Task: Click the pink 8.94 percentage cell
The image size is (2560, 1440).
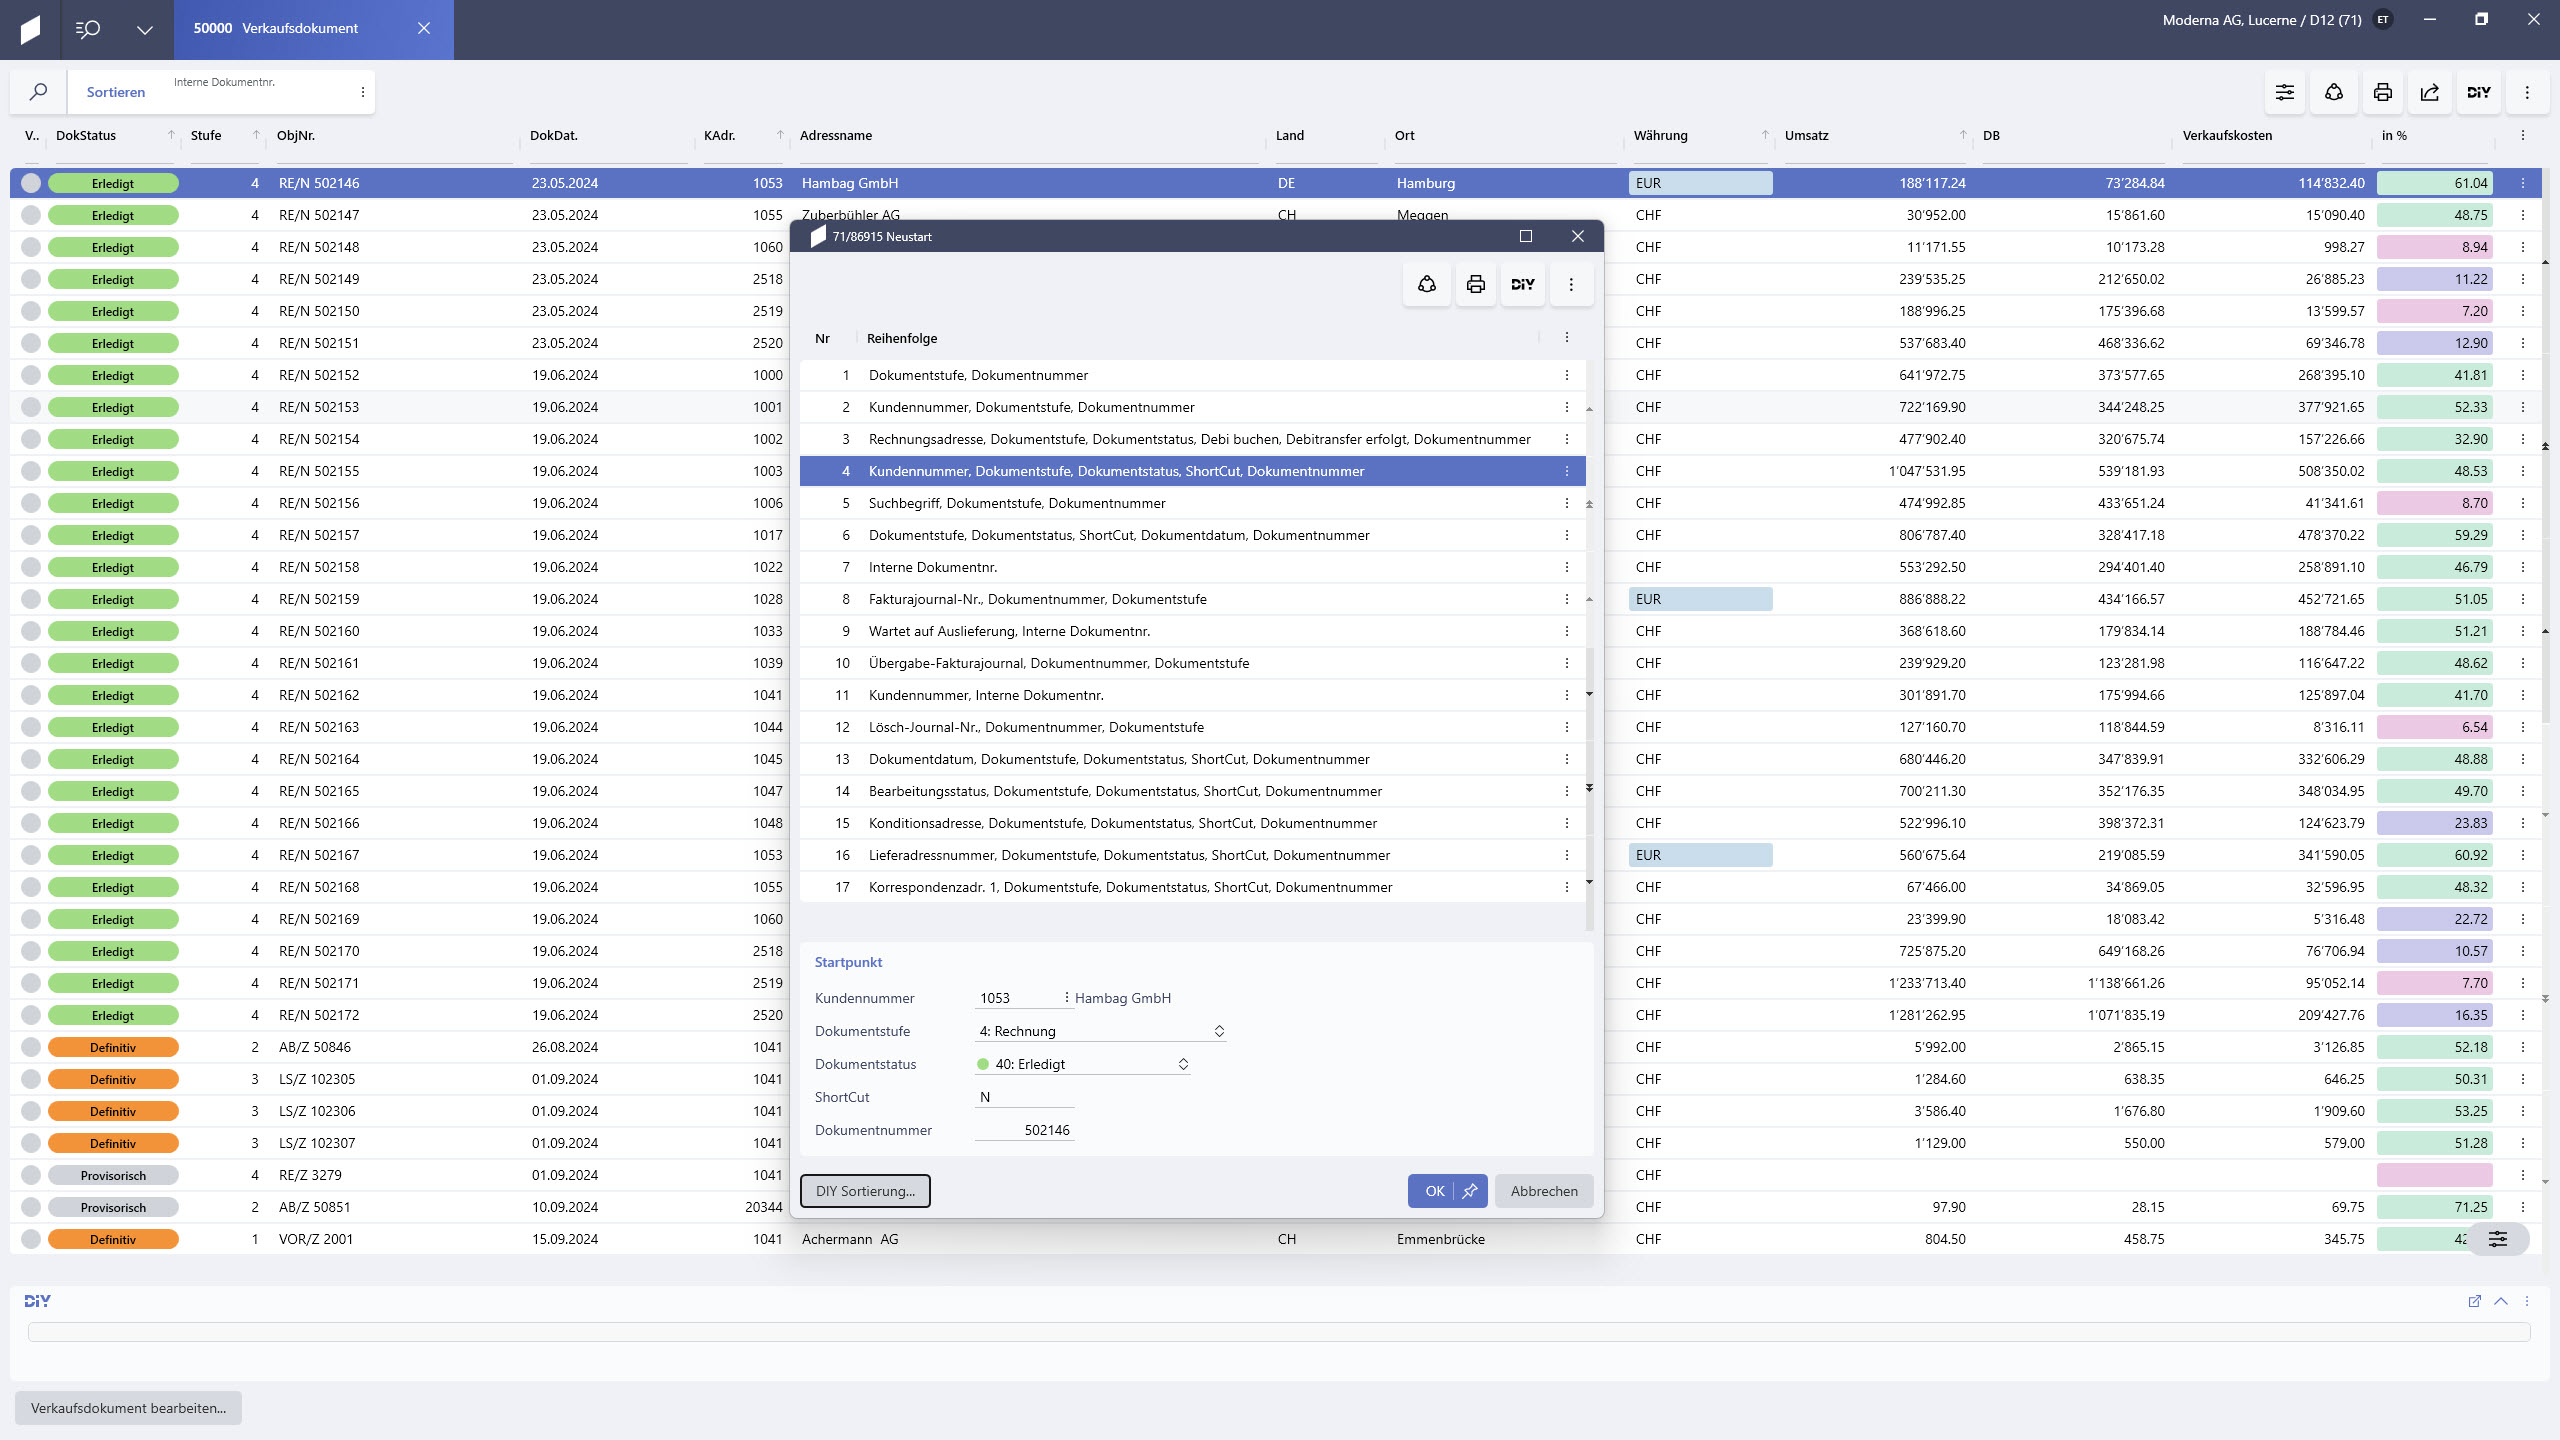Action: click(x=2434, y=247)
